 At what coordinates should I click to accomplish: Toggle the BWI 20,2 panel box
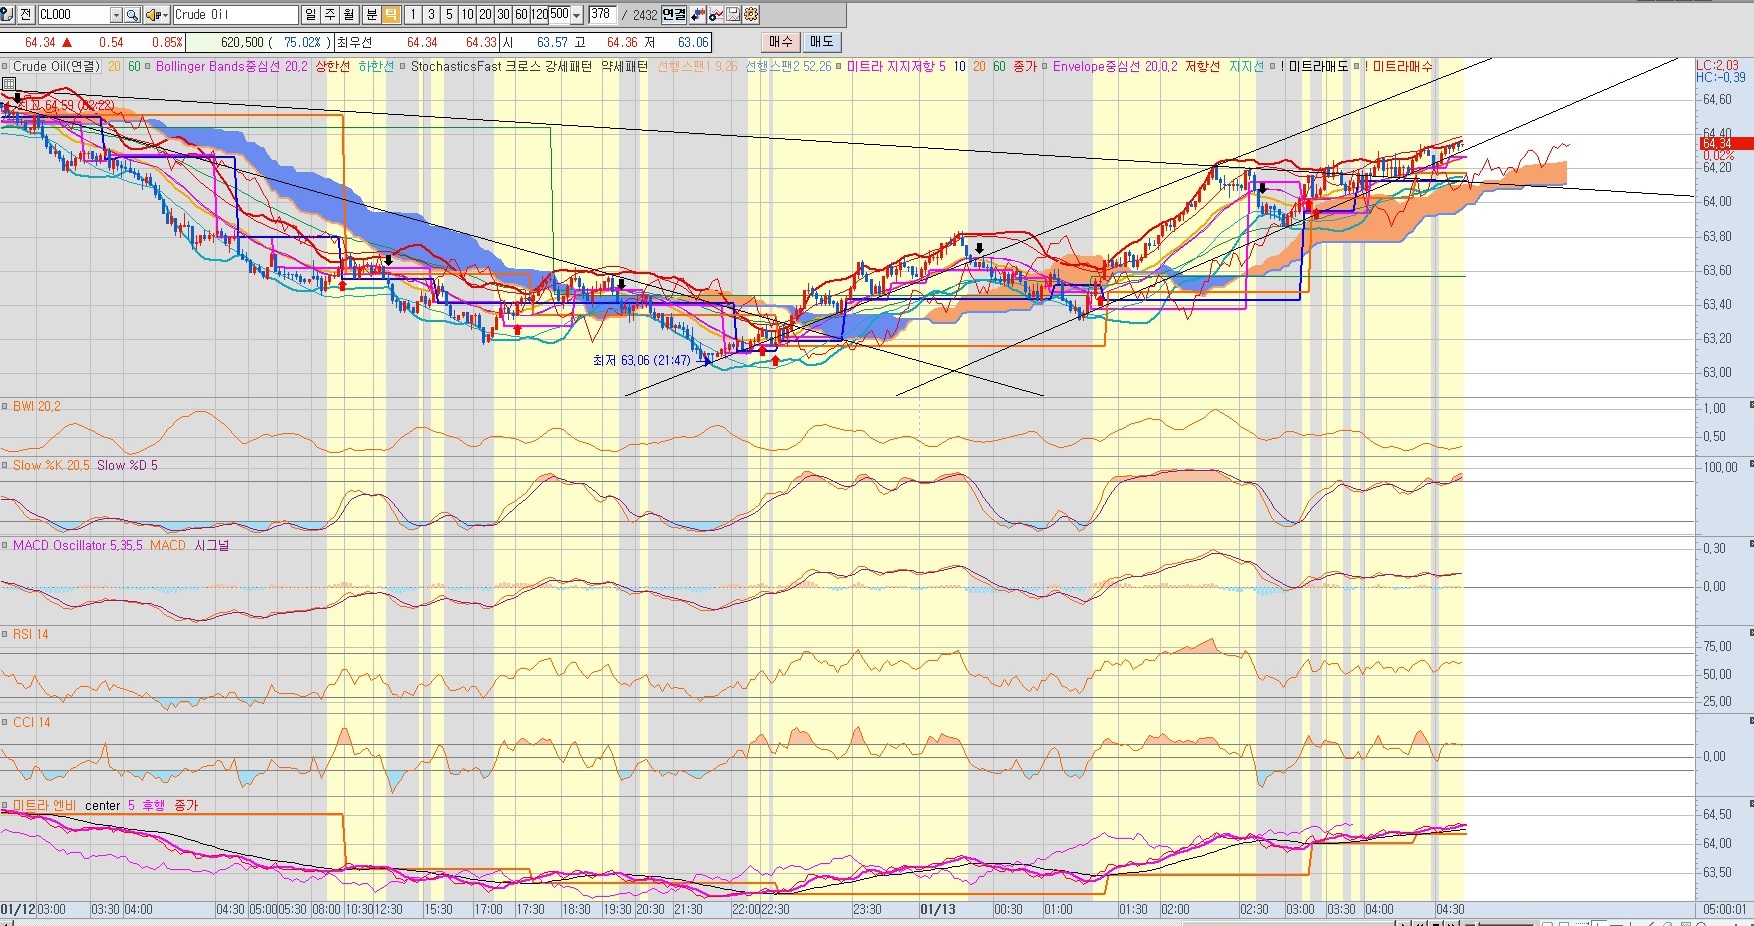[x=5, y=406]
